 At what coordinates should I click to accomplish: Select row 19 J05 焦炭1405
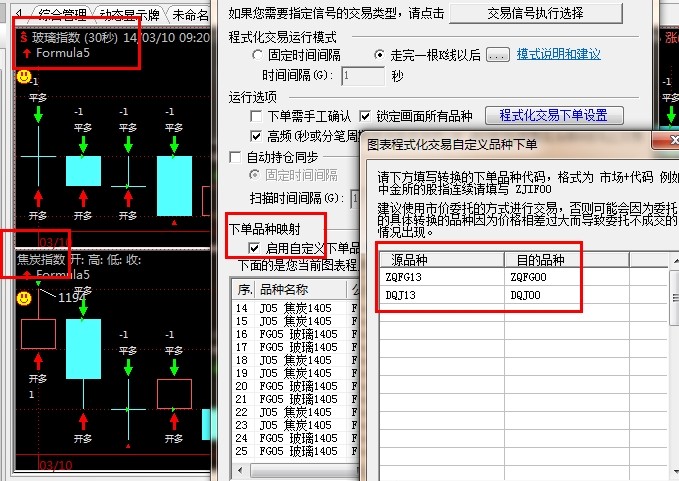coord(295,373)
